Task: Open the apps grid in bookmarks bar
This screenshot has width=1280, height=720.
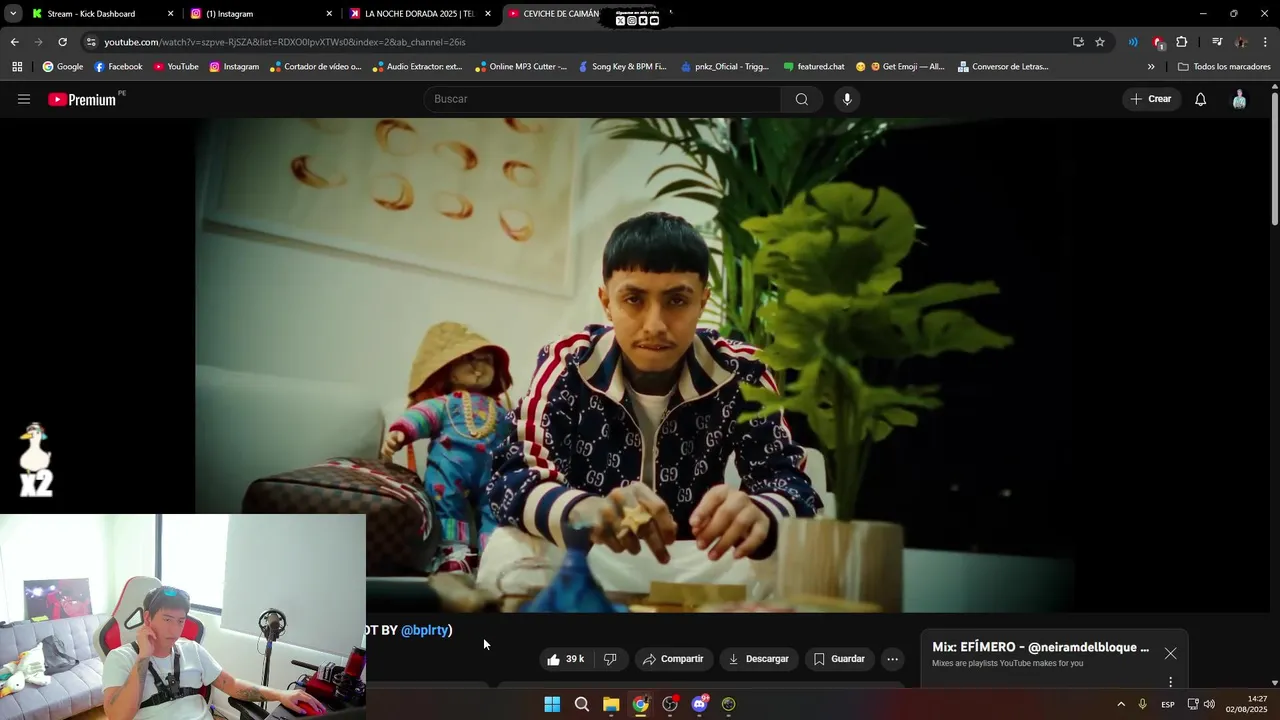Action: click(x=17, y=67)
